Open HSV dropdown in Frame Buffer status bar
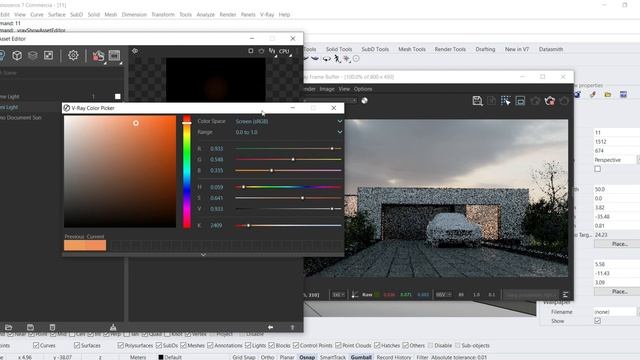 coord(443,295)
